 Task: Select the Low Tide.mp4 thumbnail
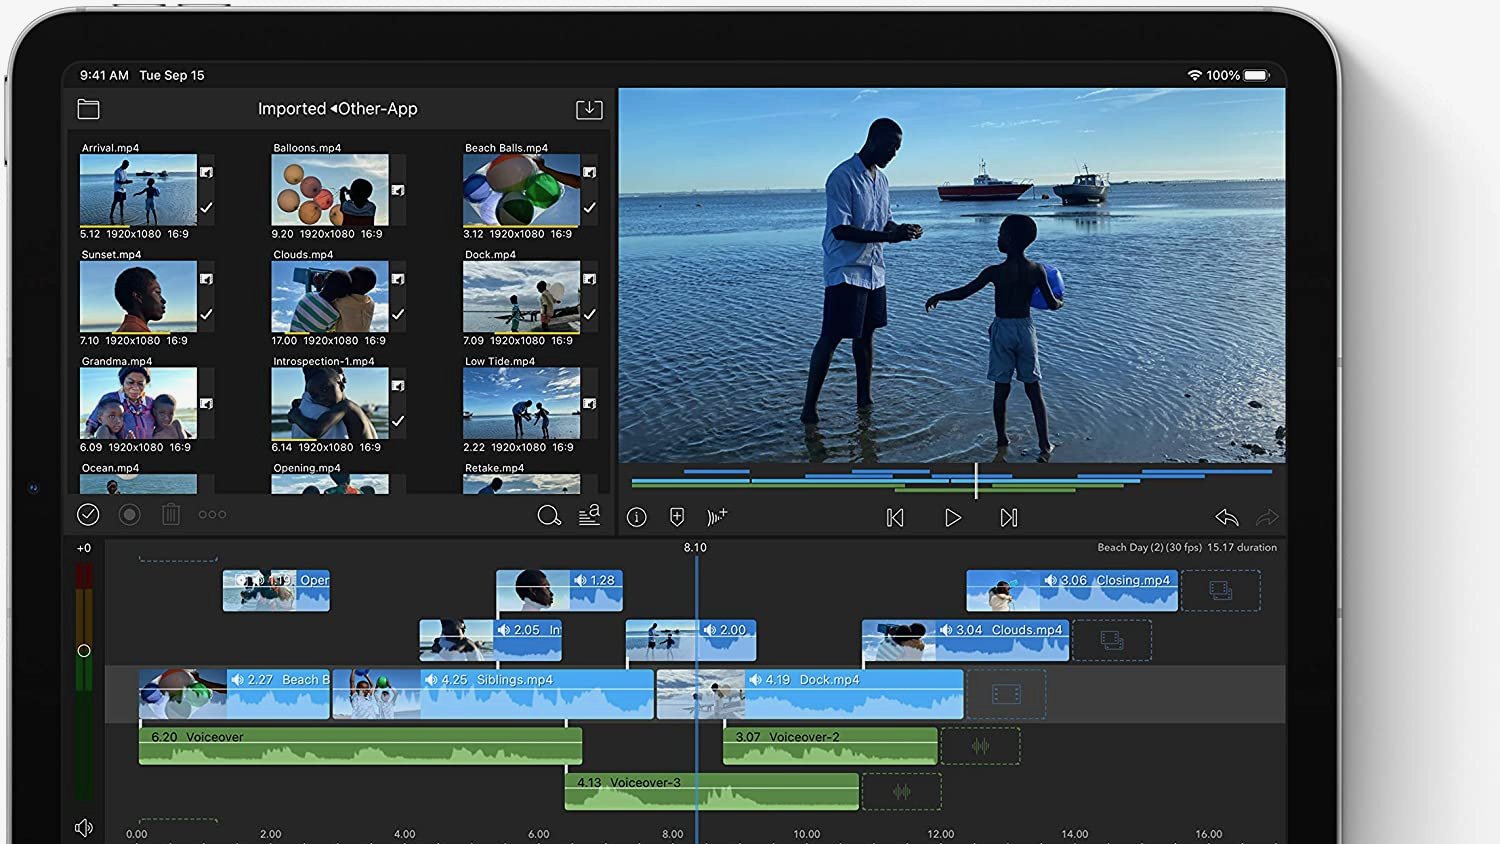(x=521, y=403)
